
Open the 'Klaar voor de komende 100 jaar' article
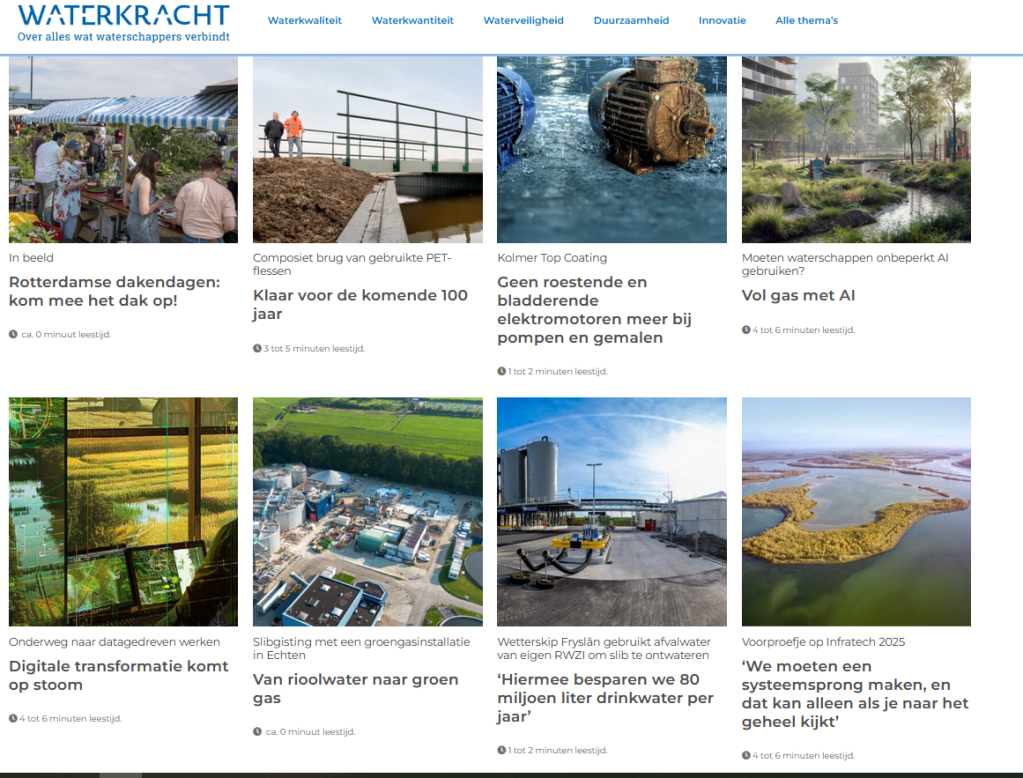pyautogui.click(x=360, y=304)
